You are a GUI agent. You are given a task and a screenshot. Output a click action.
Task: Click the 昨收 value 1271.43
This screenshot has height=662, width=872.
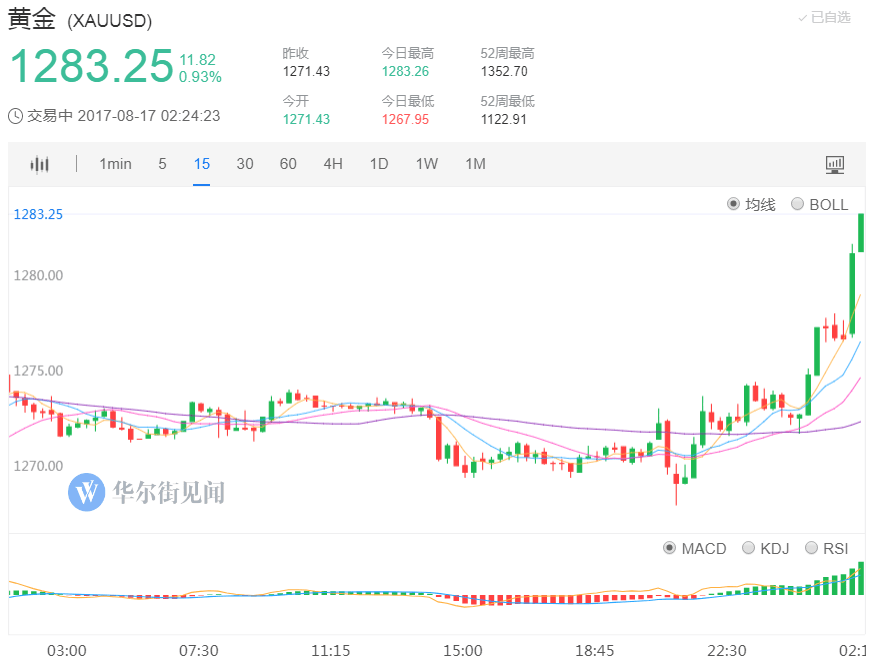click(306, 71)
